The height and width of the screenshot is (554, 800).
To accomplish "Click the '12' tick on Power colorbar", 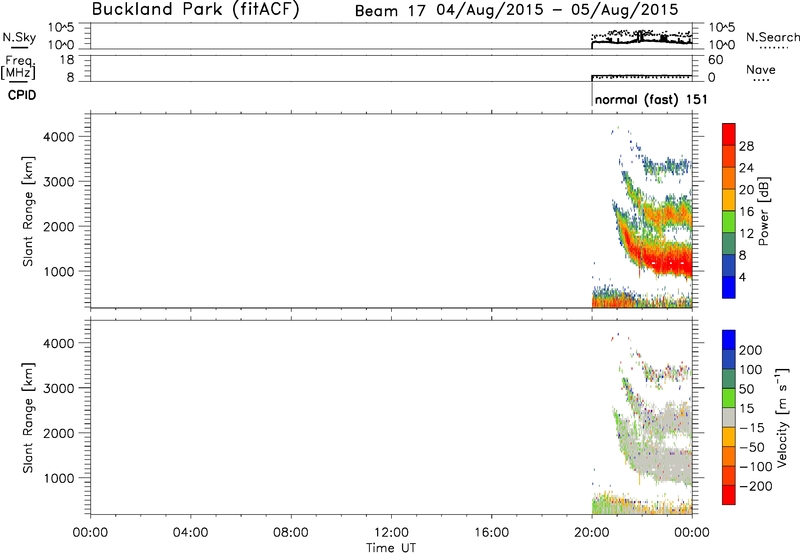I will 746,234.
